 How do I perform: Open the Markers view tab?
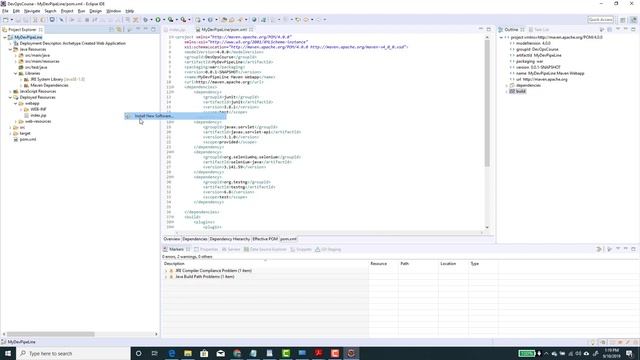click(176, 249)
